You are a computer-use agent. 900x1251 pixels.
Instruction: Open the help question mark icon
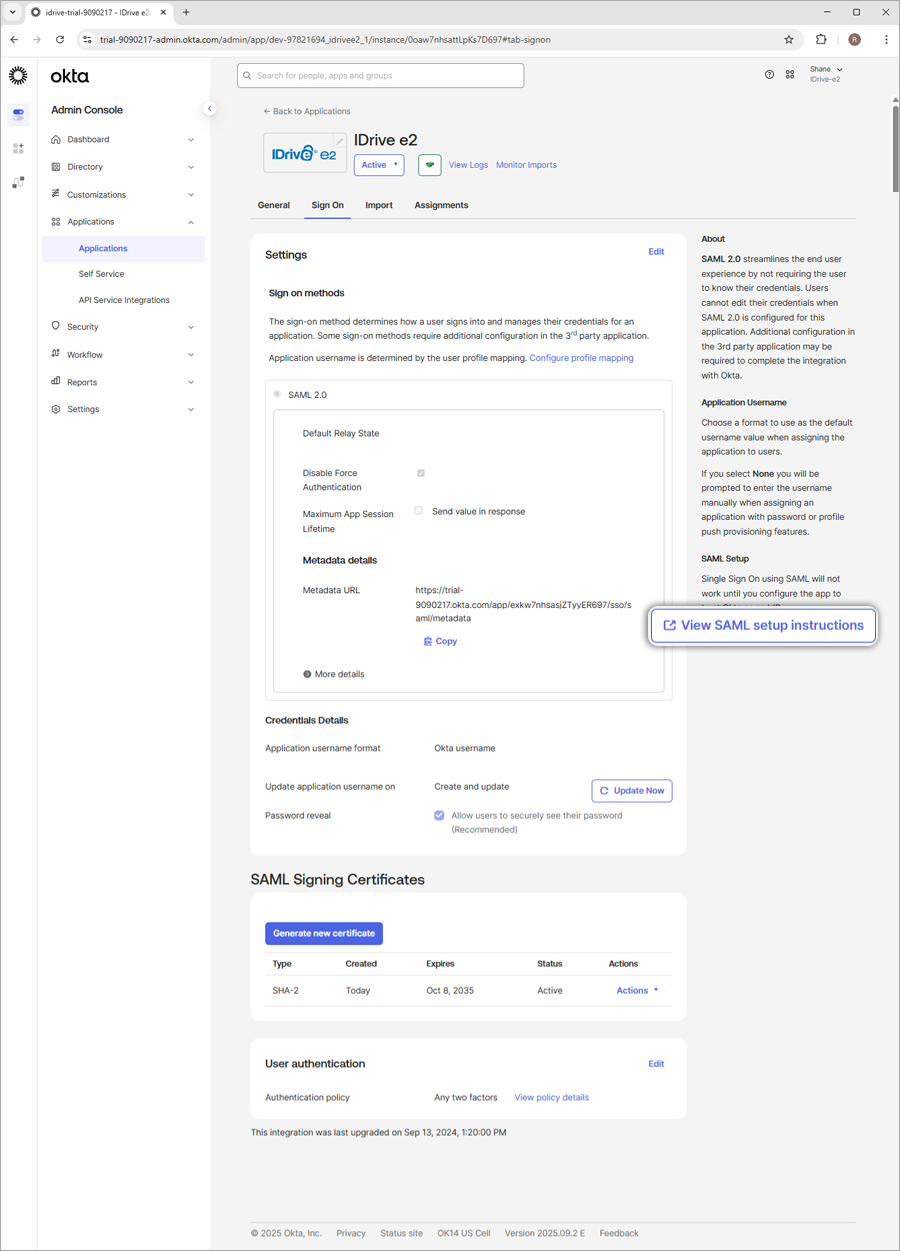769,75
